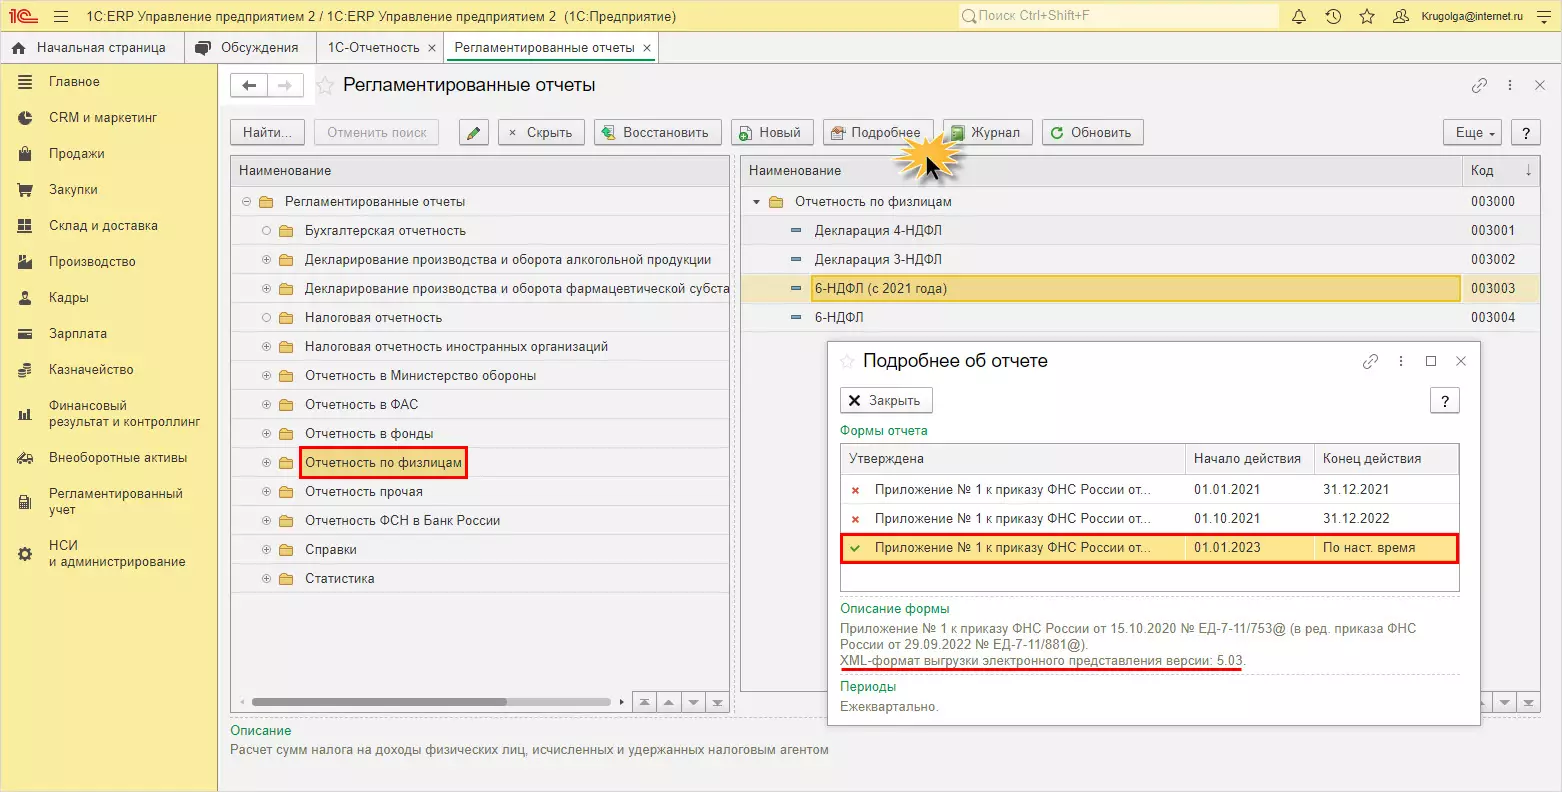Viewport: 1562px width, 792px height.
Task: Open favorites star in title bar
Action: click(x=1367, y=16)
